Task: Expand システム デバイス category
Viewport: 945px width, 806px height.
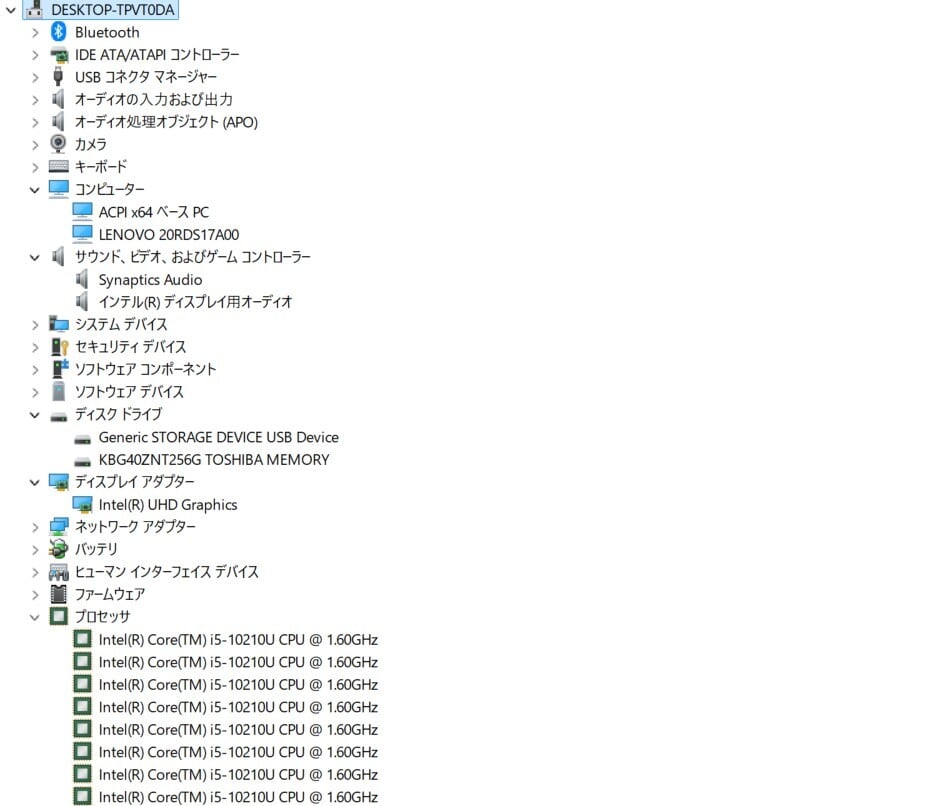Action: [35, 325]
